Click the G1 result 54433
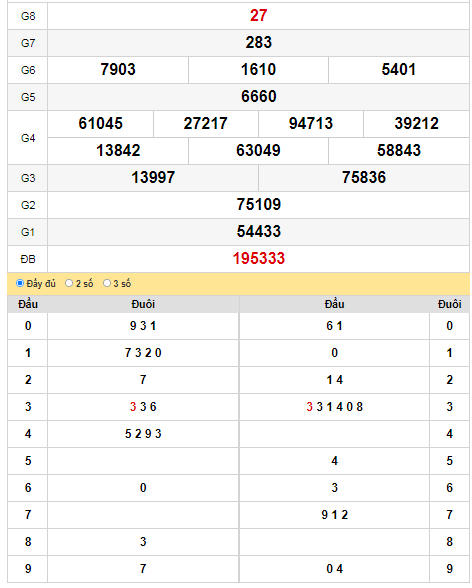472x588 pixels. pos(259,231)
